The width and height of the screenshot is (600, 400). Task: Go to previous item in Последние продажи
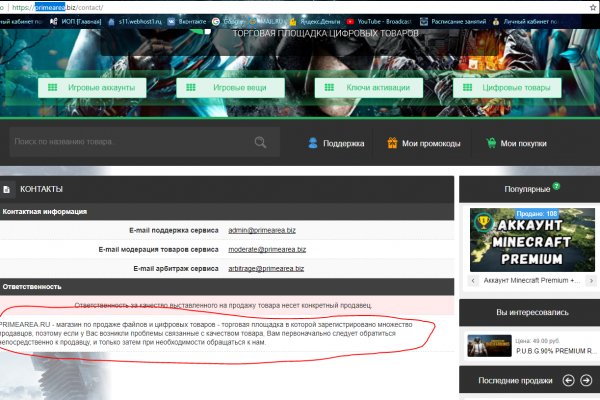tap(567, 380)
